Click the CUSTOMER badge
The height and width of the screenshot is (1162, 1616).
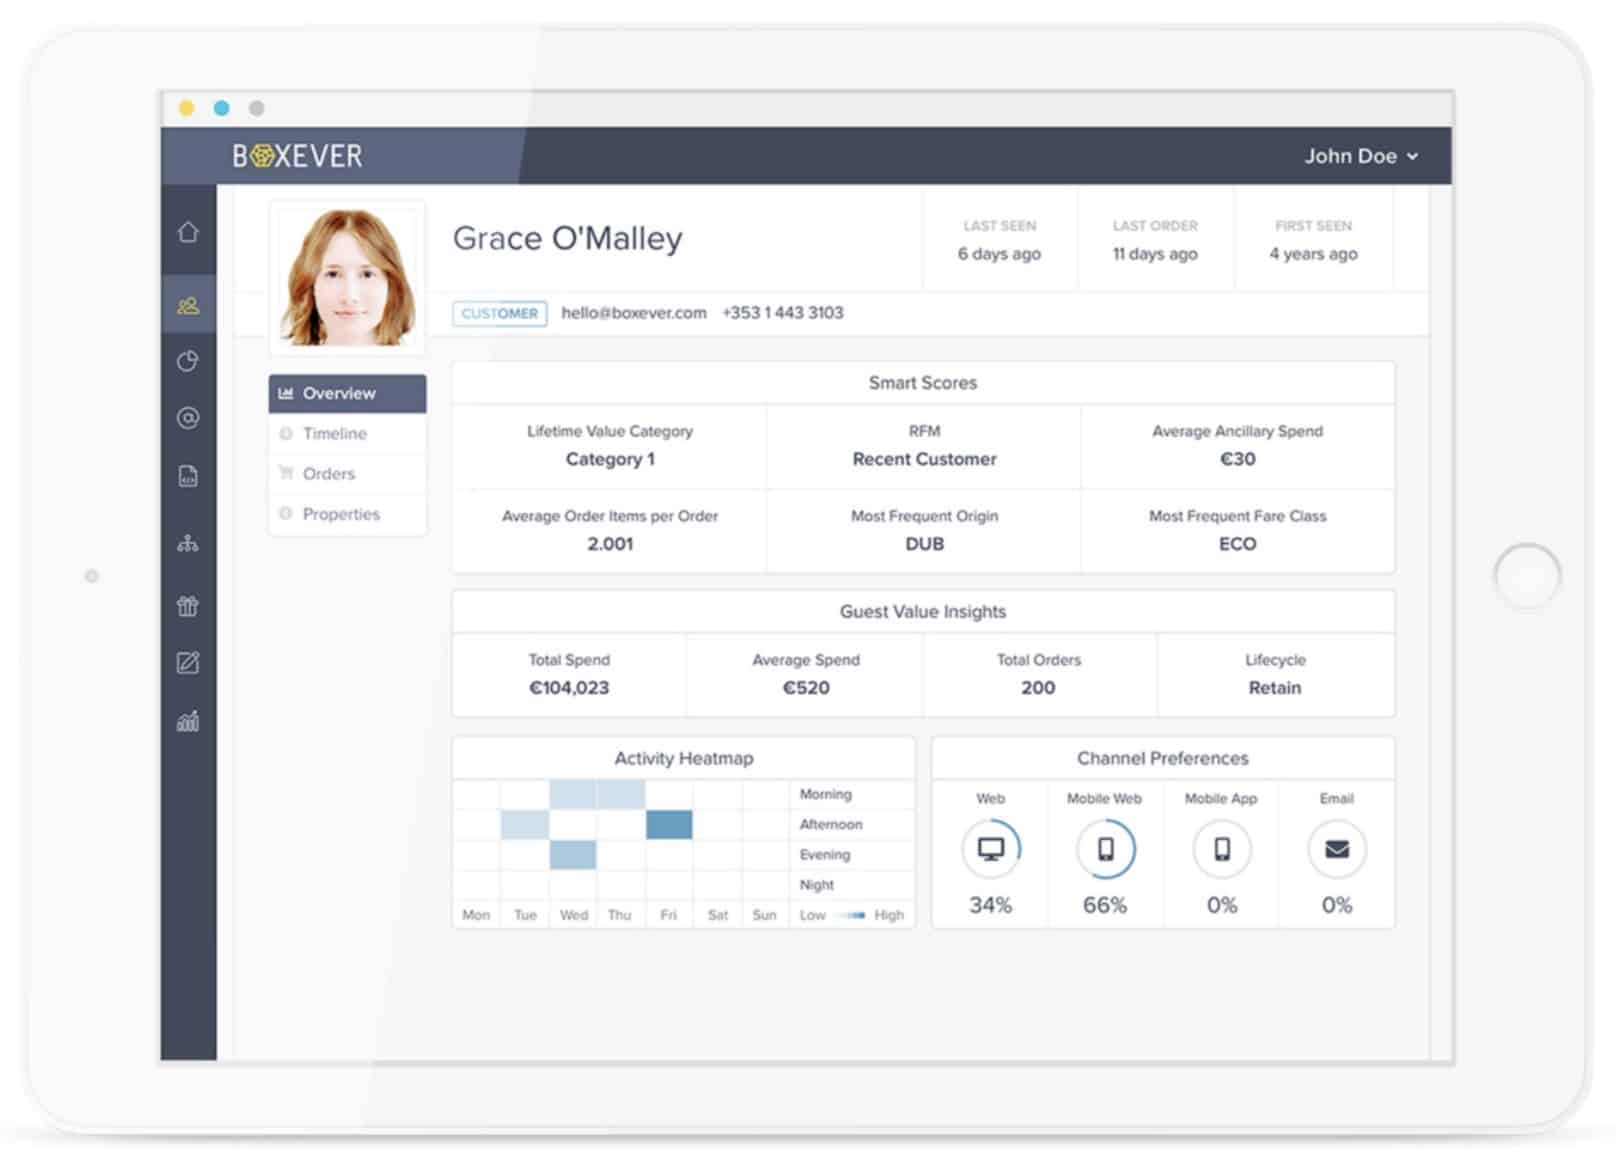pyautogui.click(x=500, y=313)
